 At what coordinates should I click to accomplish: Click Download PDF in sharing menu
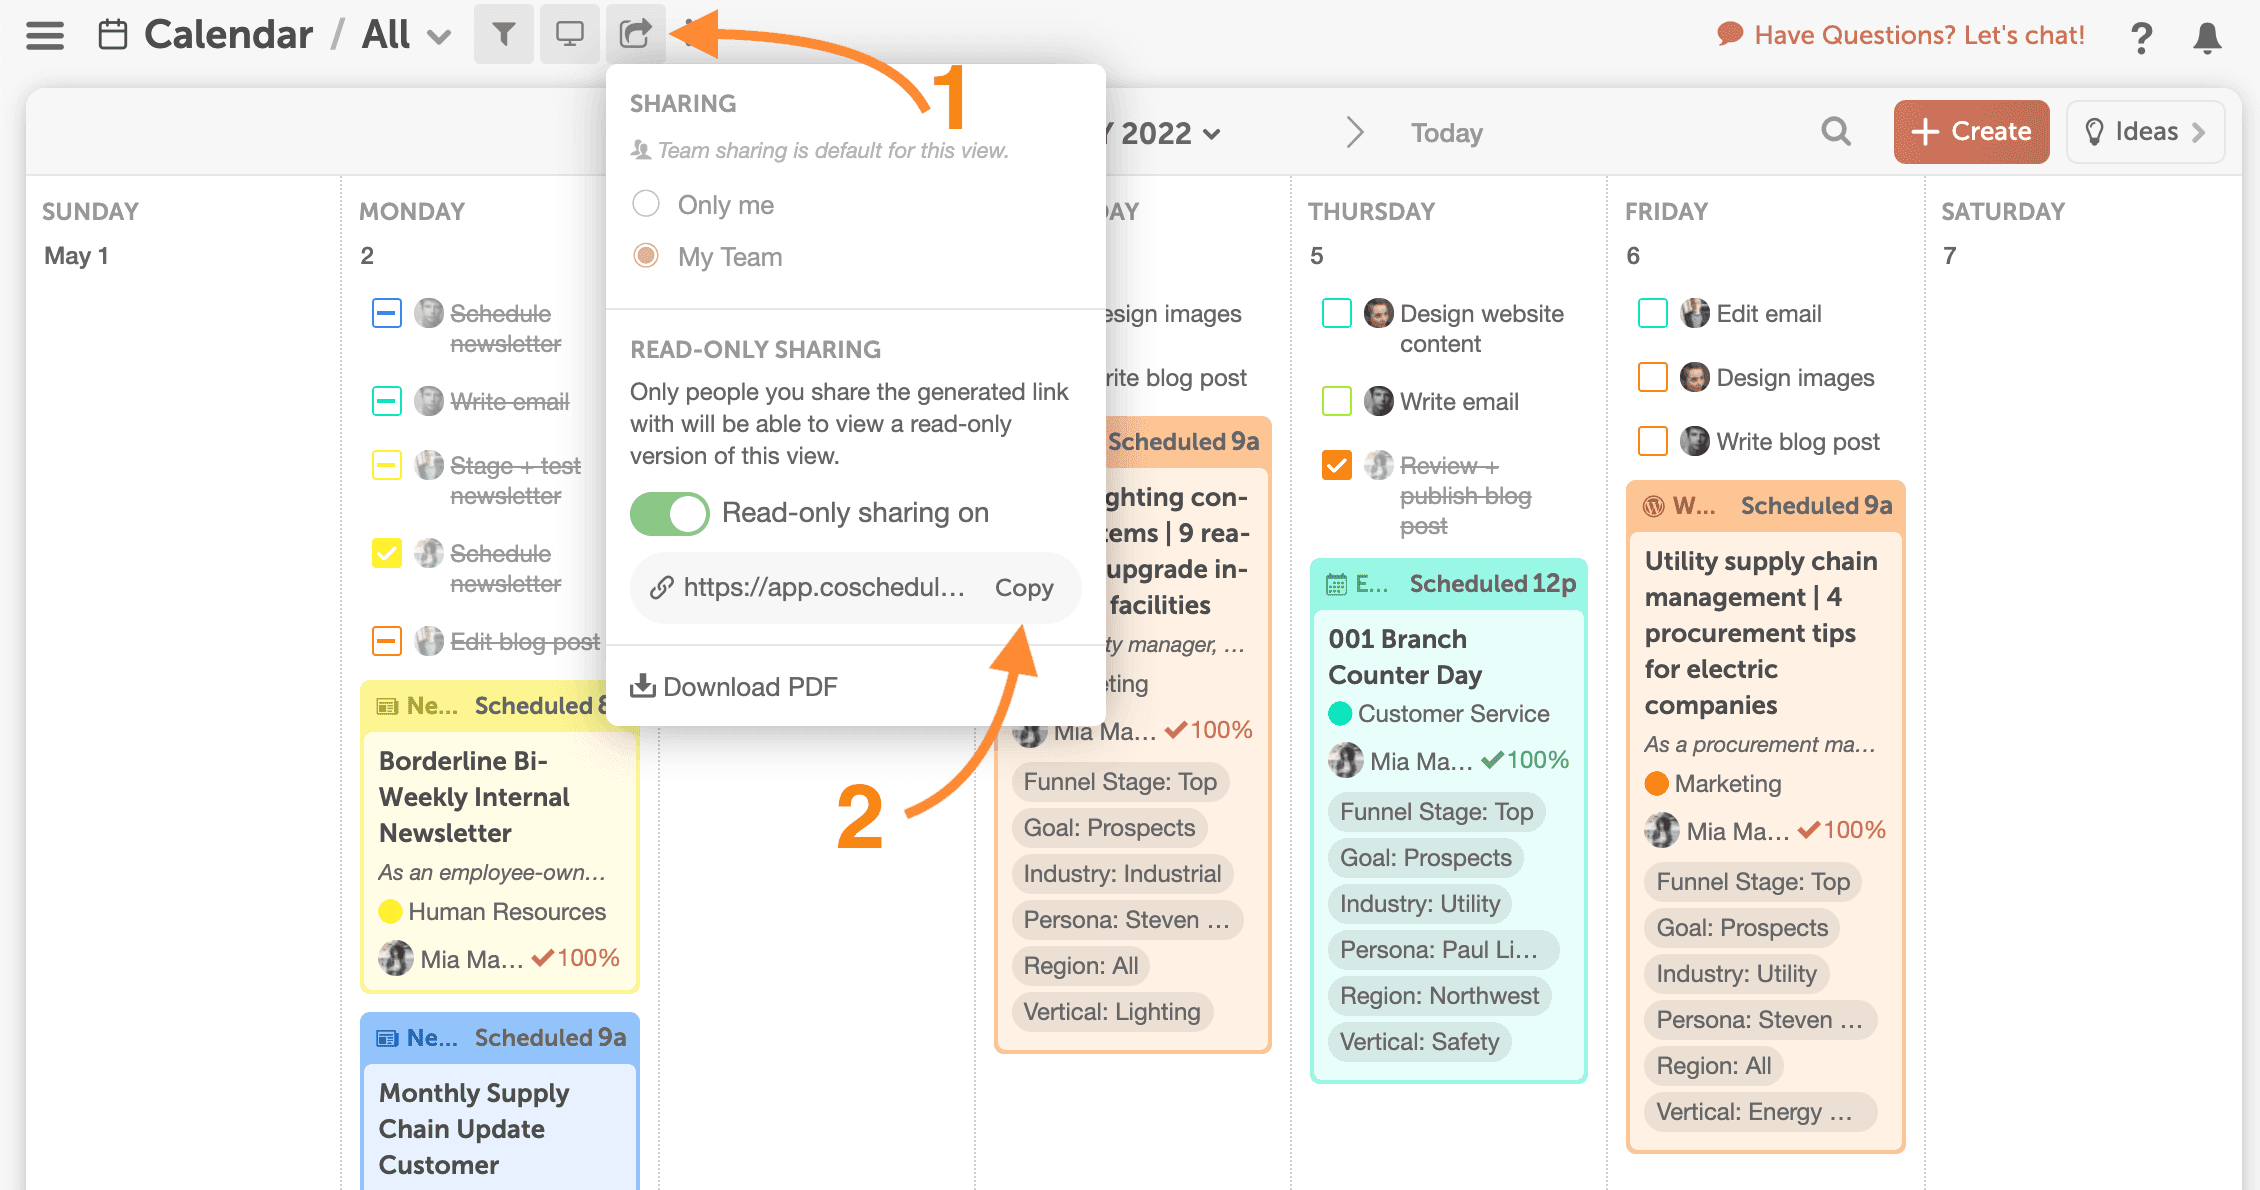click(733, 686)
